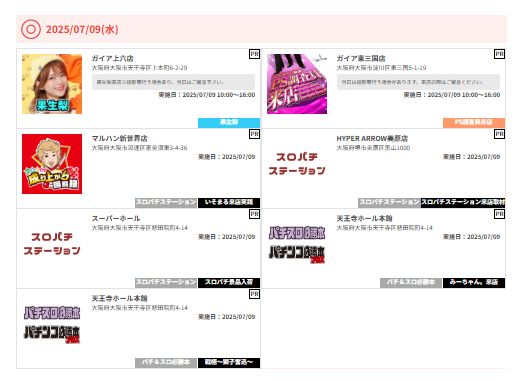Click the red double-circle icon beside 2025/07/09
The width and height of the screenshot is (521, 381).
pyautogui.click(x=31, y=29)
